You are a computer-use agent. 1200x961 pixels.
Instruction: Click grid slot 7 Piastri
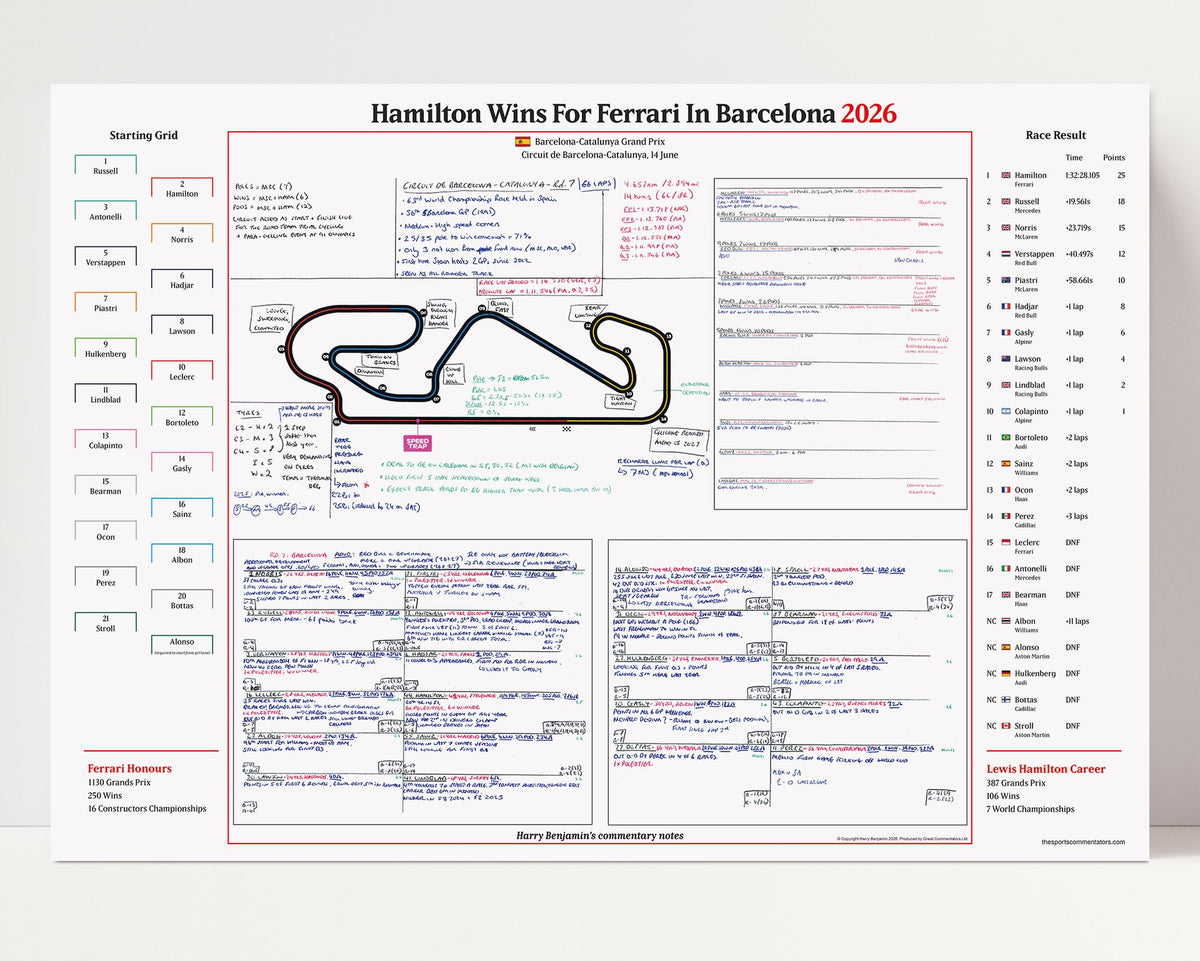pyautogui.click(x=105, y=304)
